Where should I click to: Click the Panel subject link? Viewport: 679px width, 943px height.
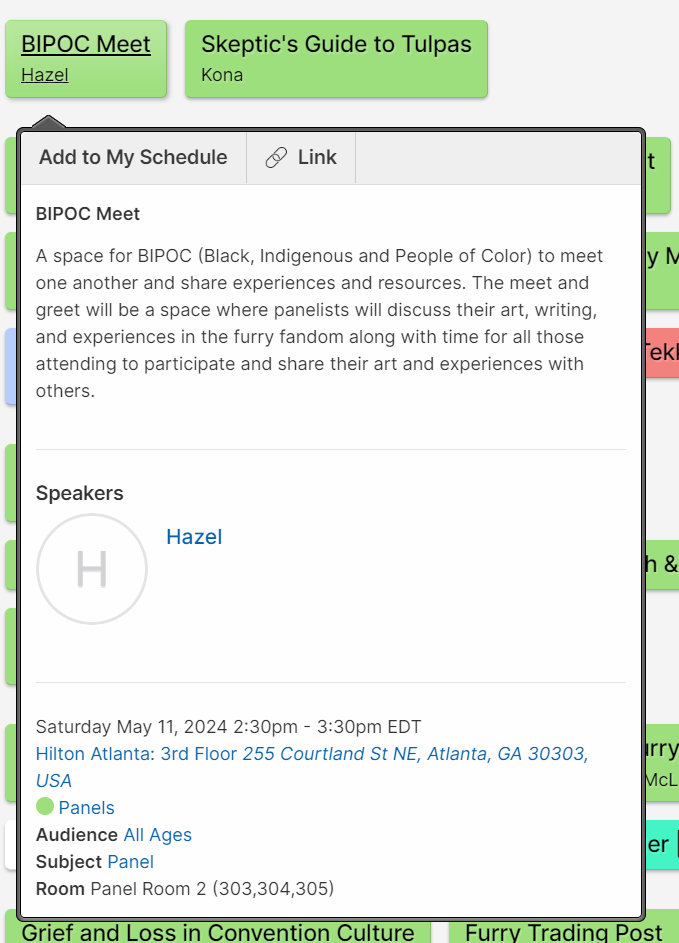pos(130,862)
